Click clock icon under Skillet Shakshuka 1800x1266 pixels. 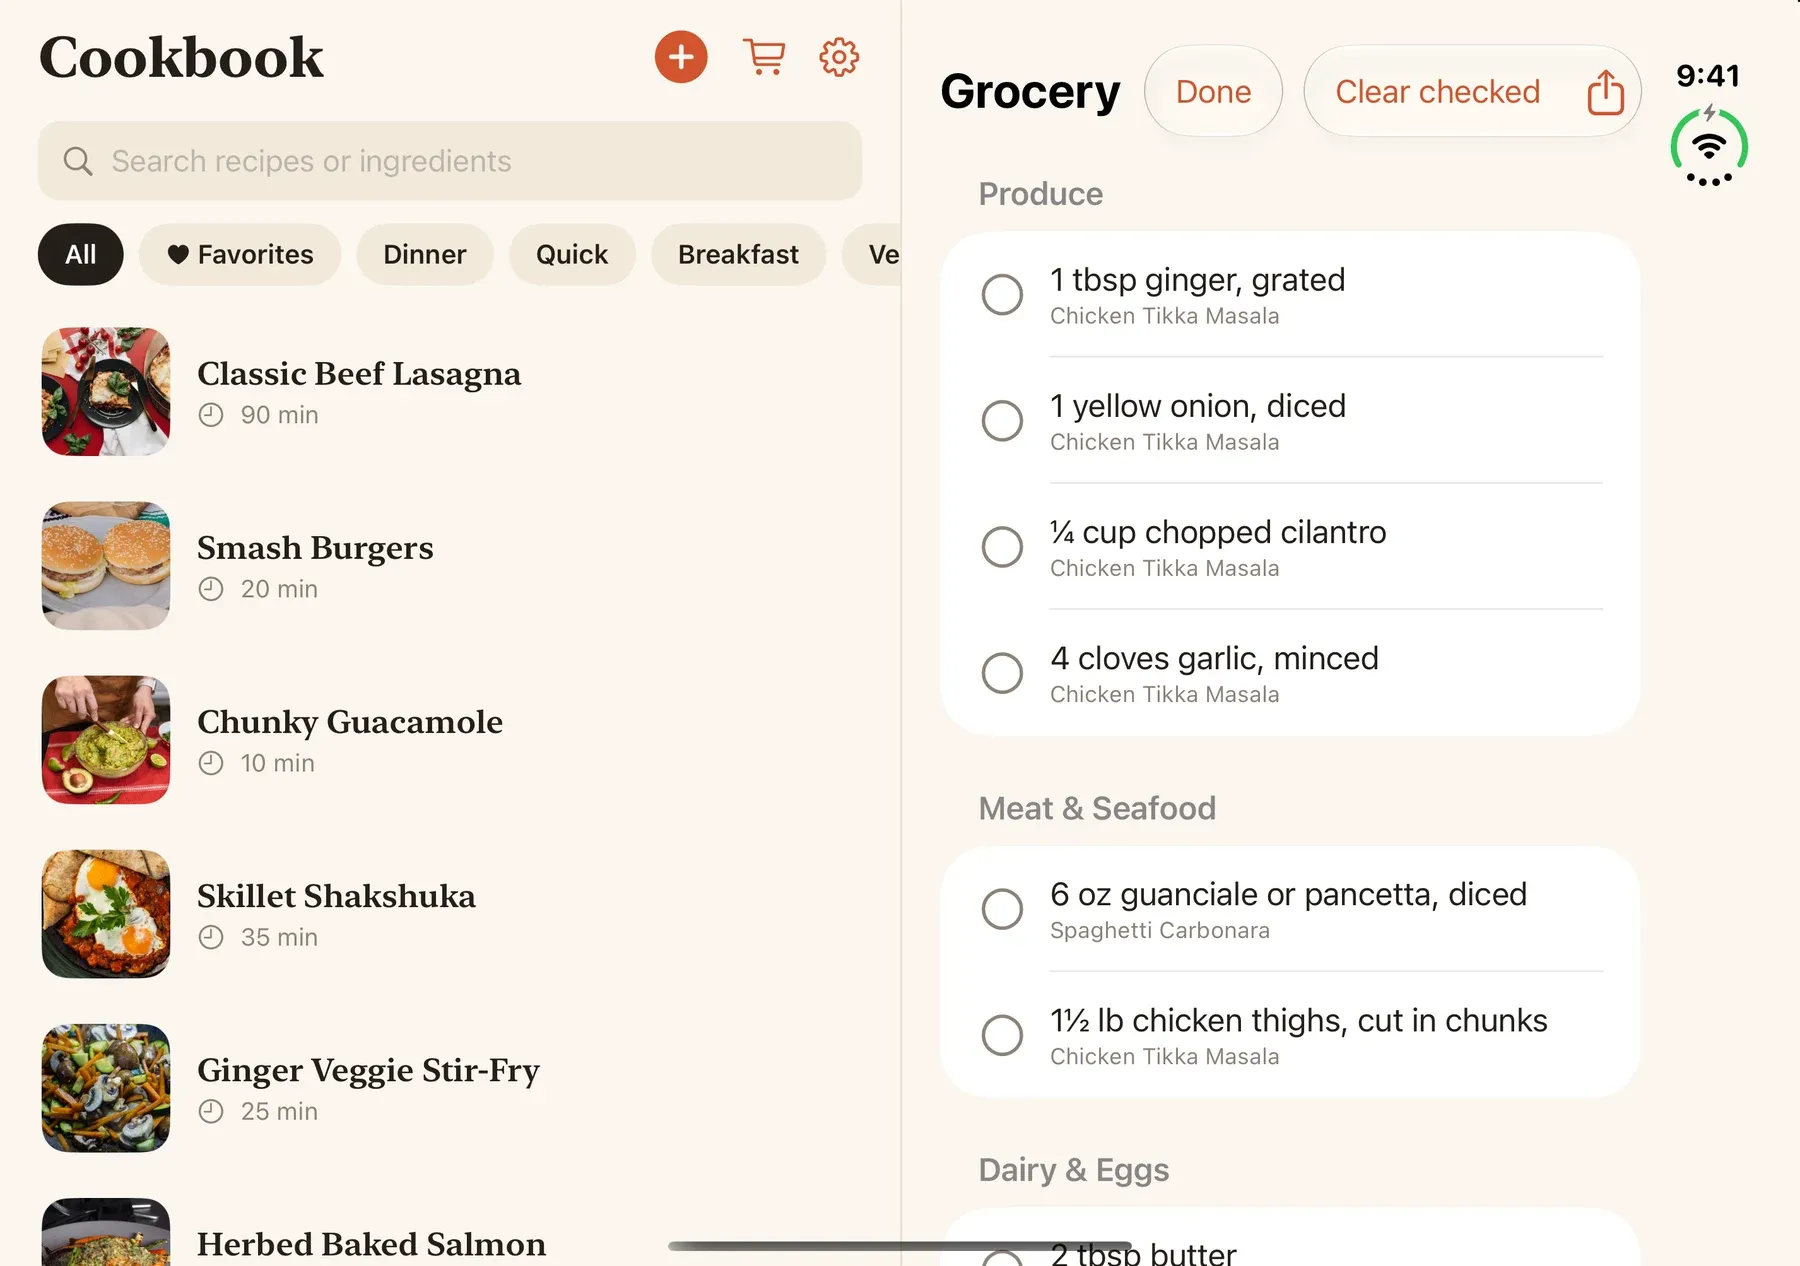tap(211, 937)
